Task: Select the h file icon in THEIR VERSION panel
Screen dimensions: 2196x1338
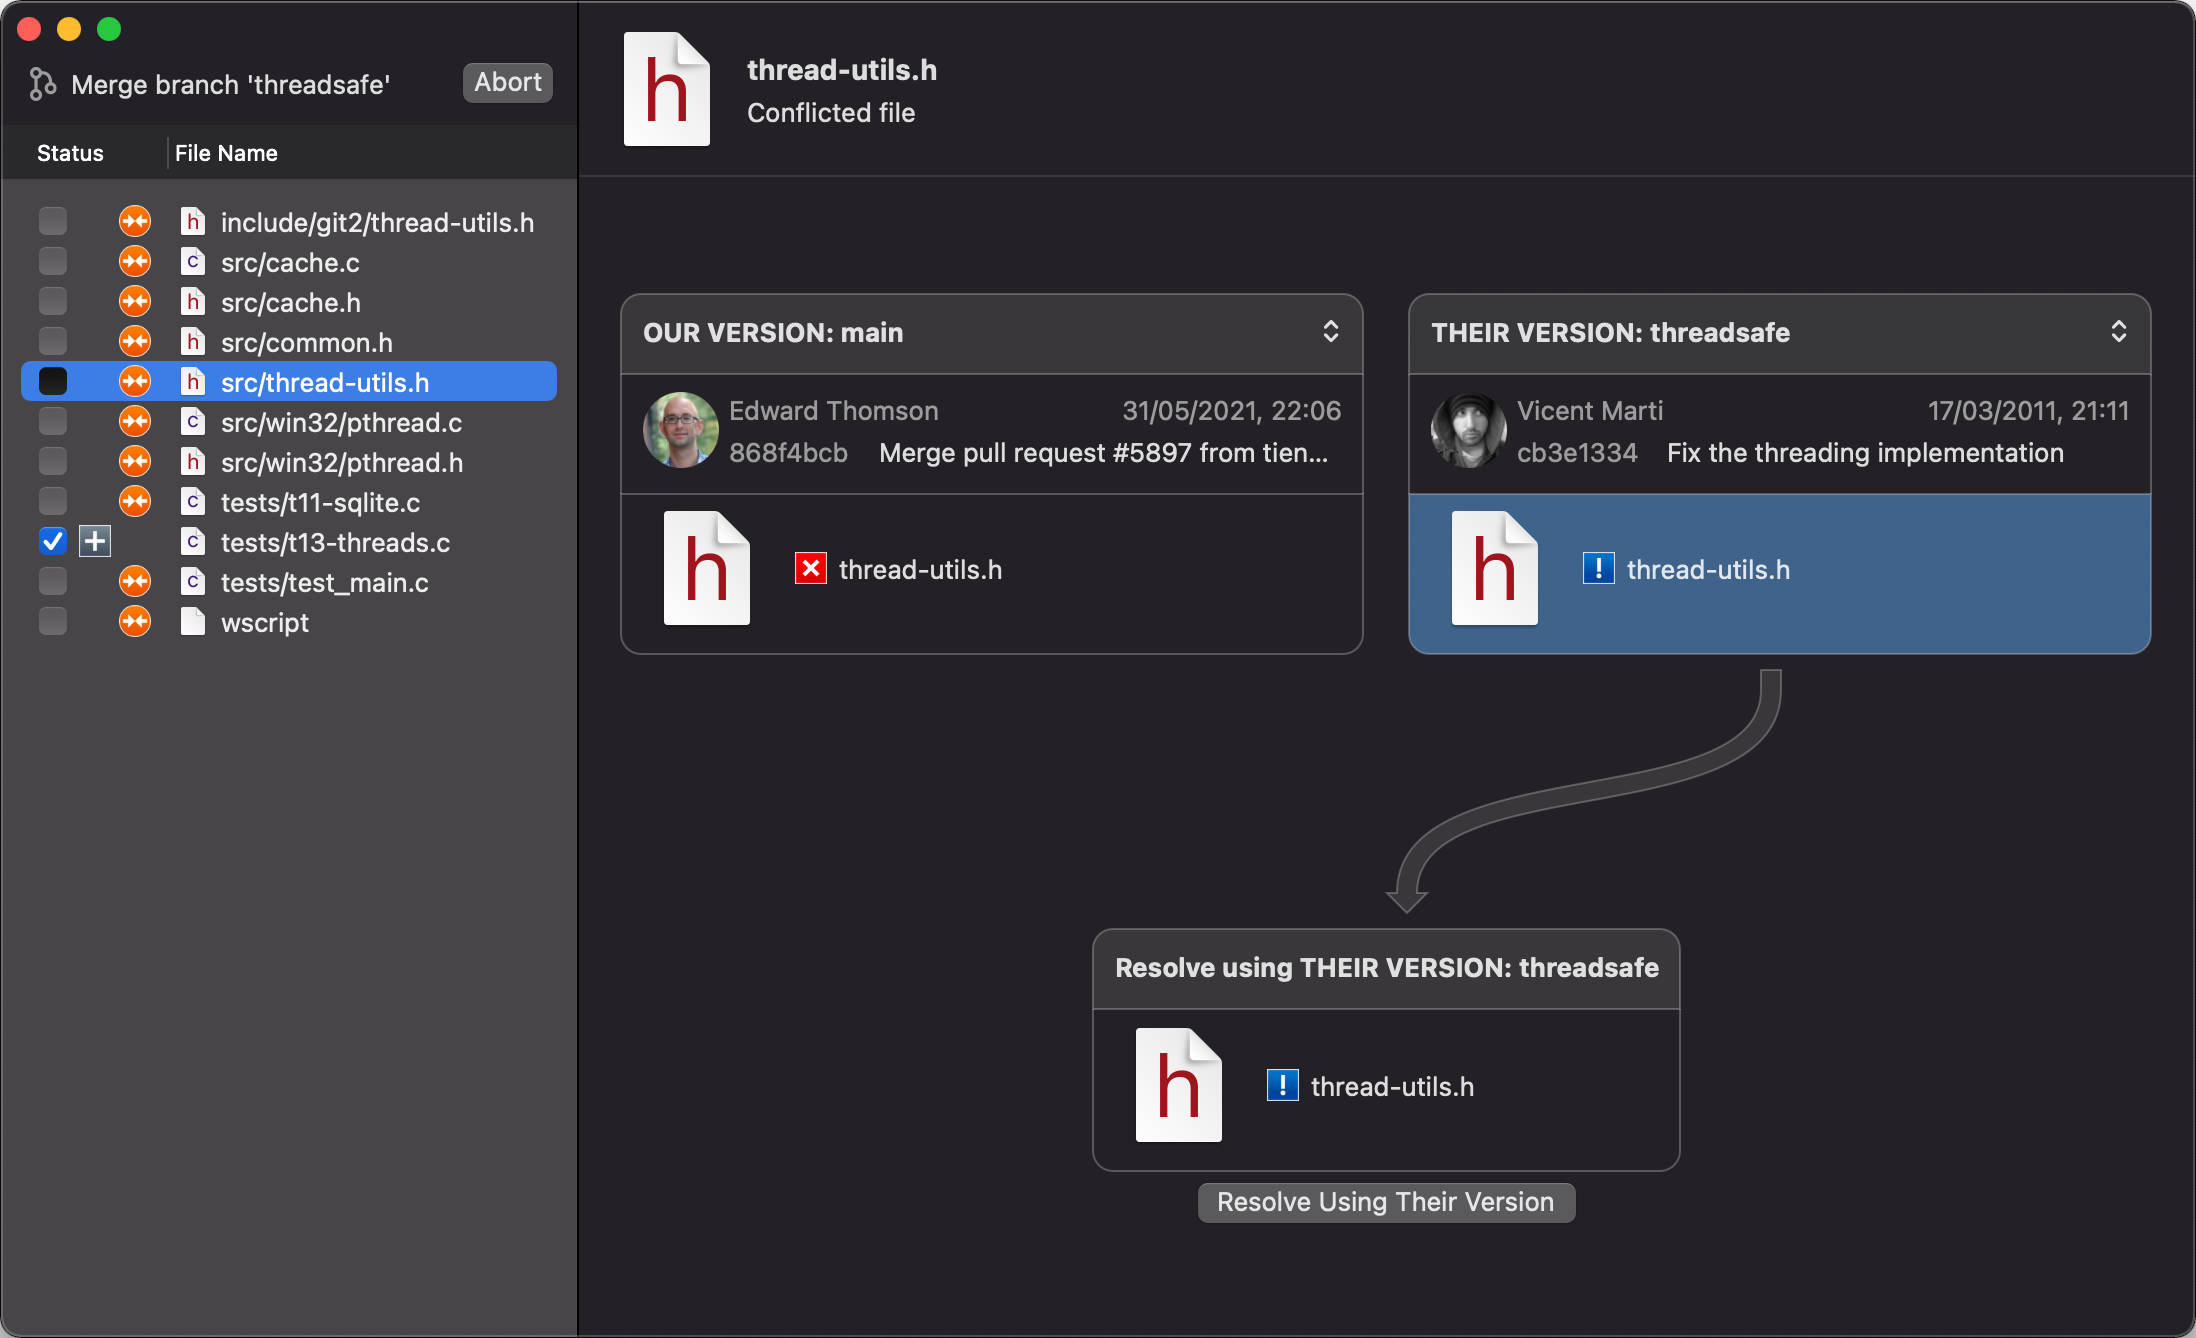Action: (1495, 568)
